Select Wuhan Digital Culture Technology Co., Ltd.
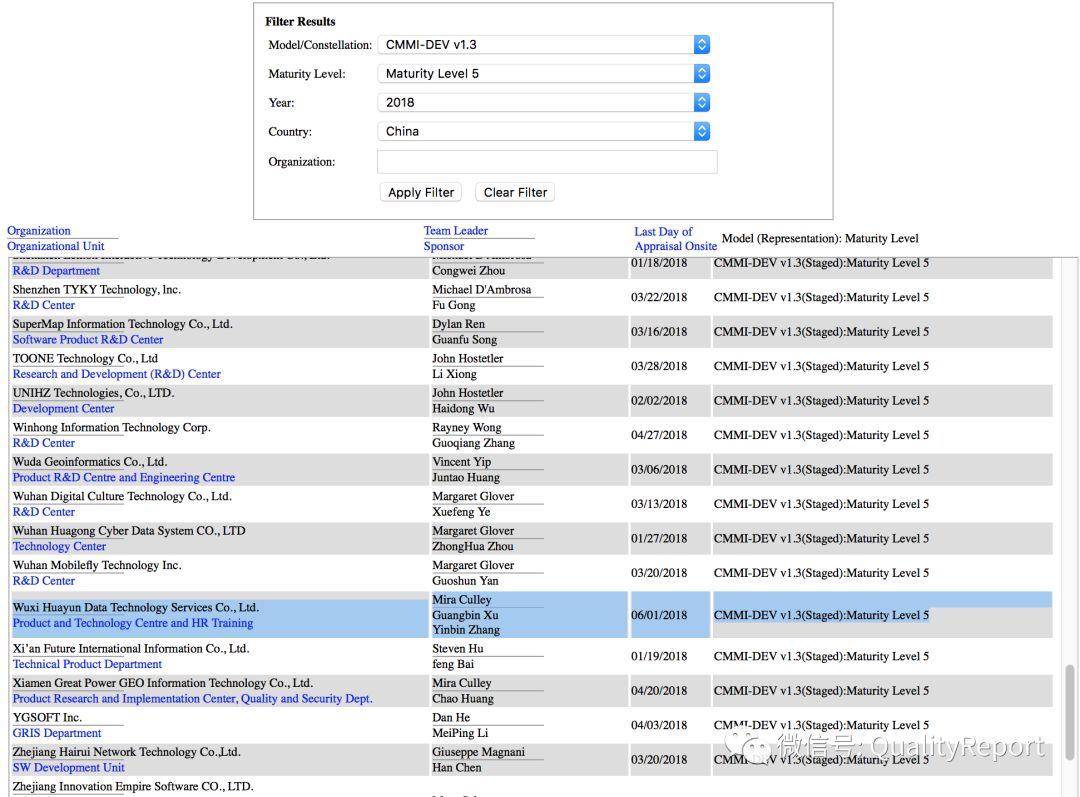The height and width of the screenshot is (797, 1080). tap(123, 496)
